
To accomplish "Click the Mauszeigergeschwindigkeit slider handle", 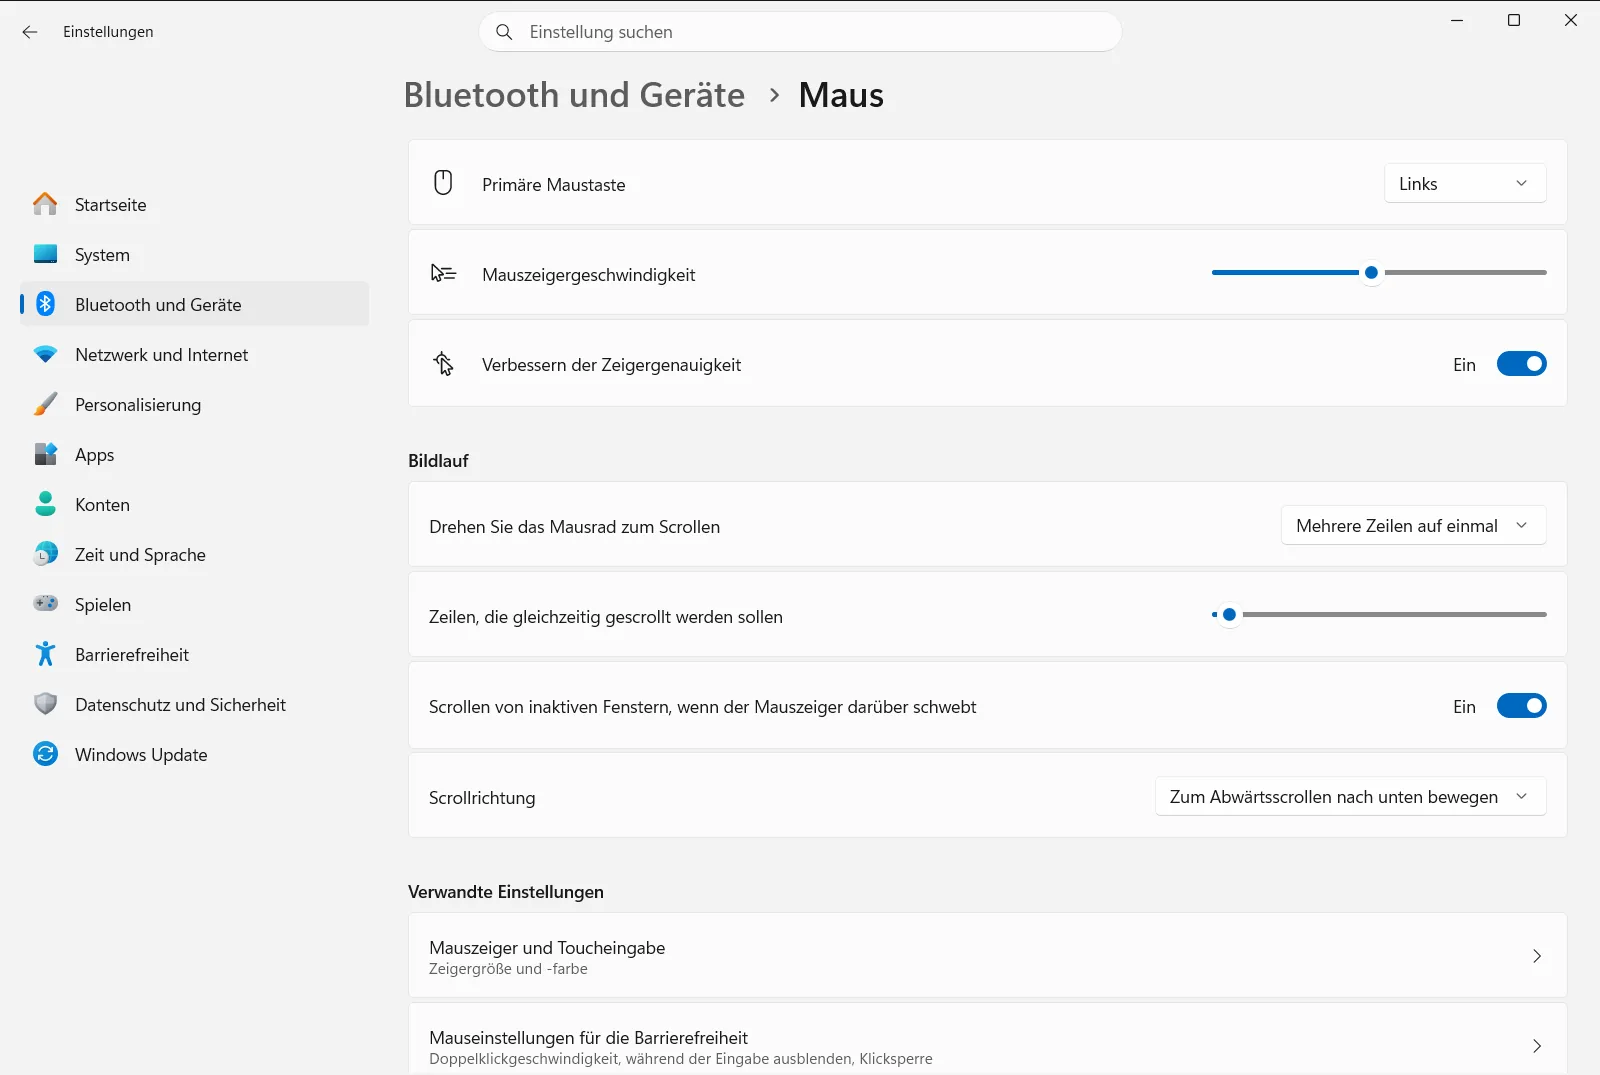I will (x=1372, y=272).
